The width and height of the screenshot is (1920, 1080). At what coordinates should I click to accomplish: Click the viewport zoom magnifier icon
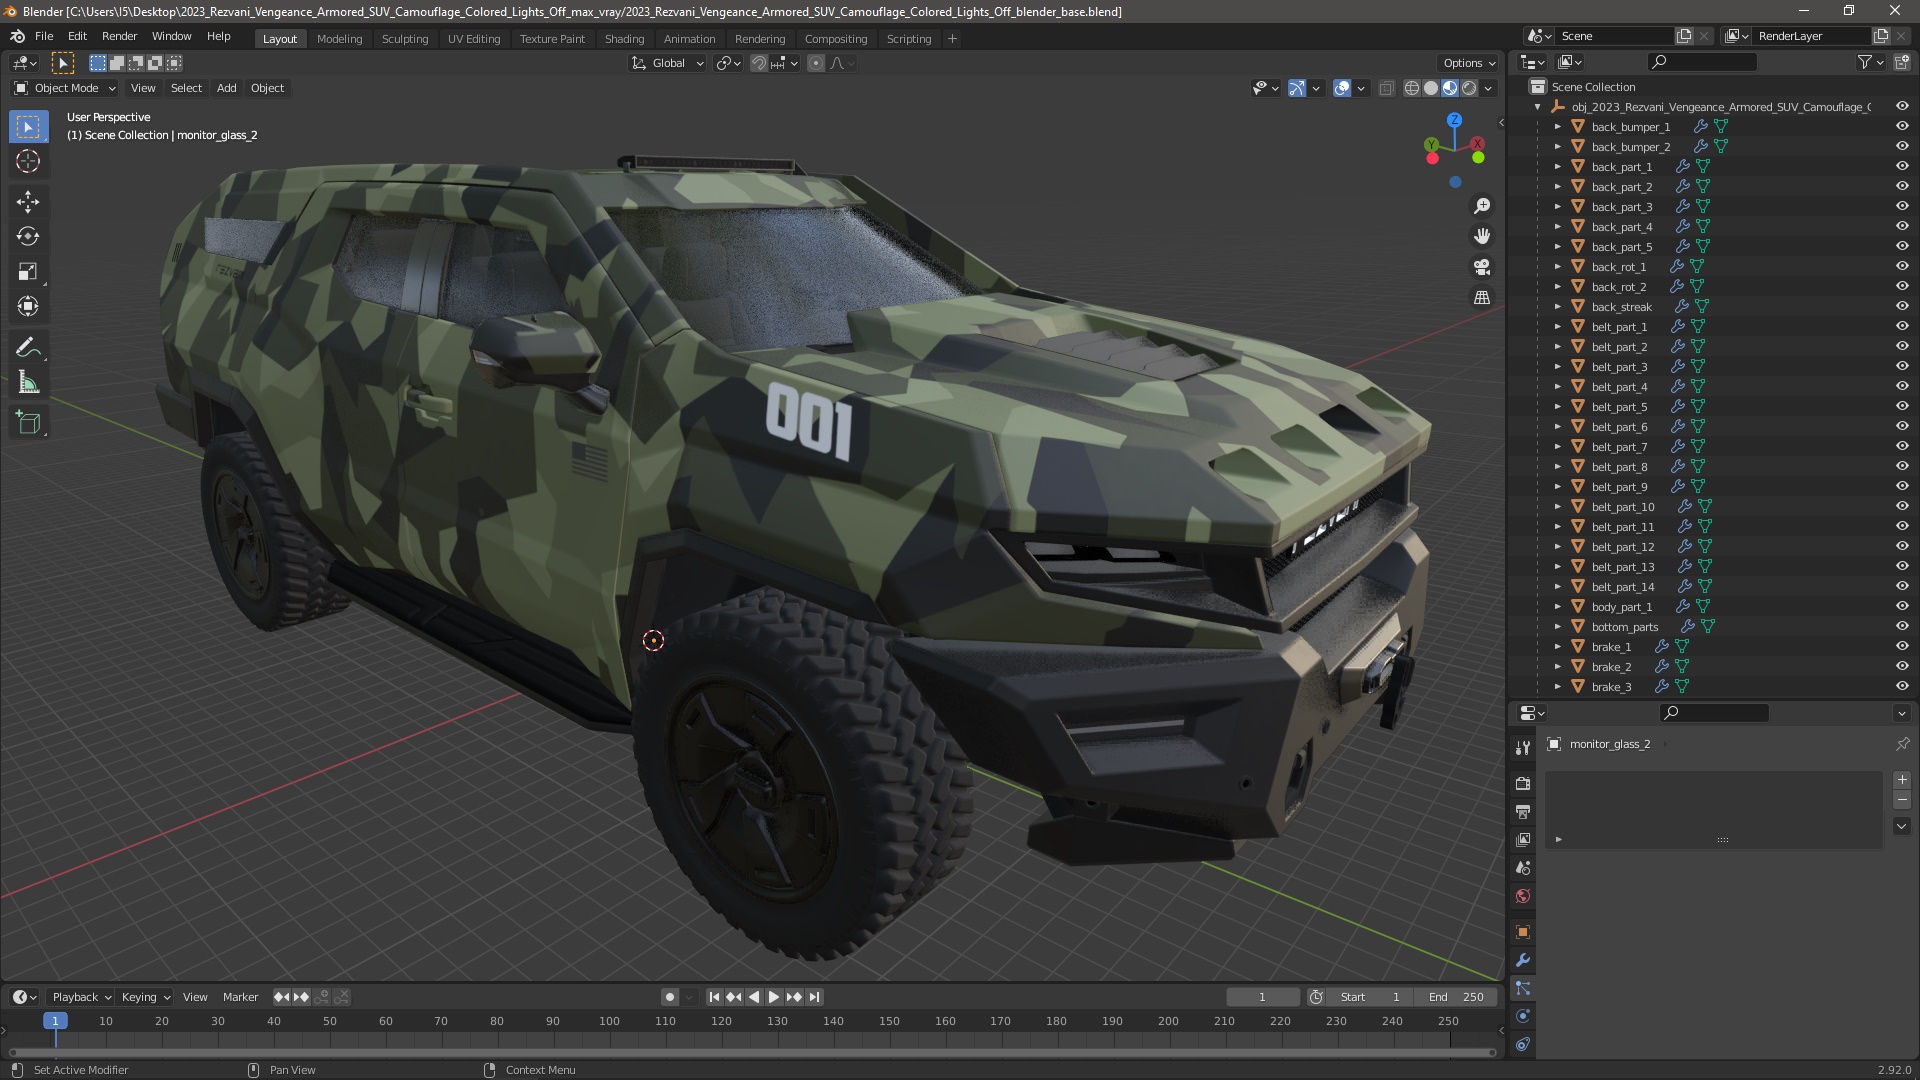click(1482, 206)
